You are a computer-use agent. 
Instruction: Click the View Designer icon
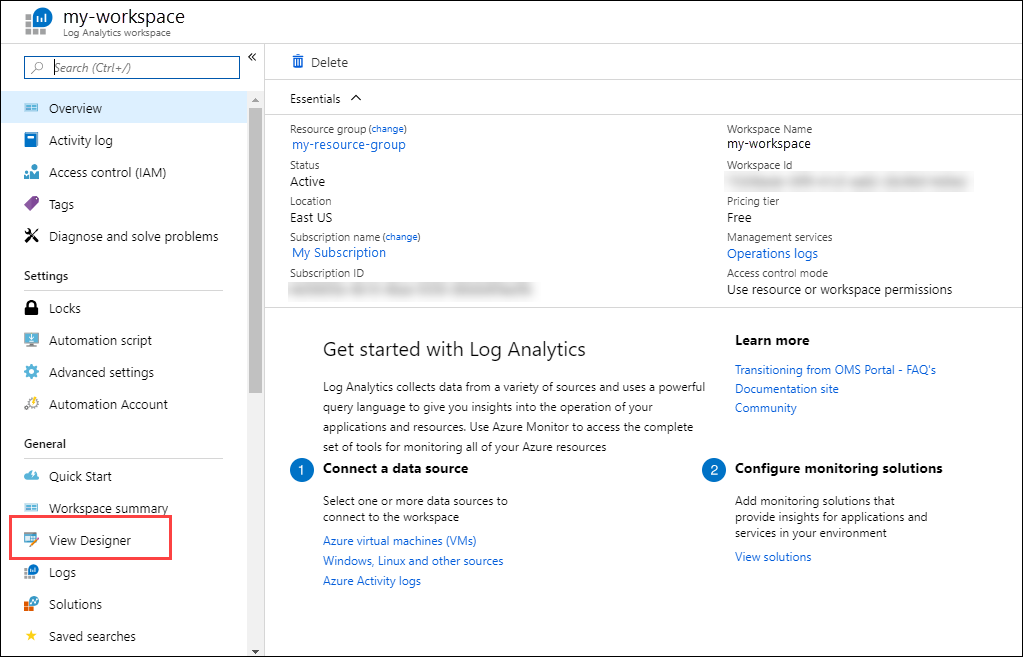(31, 540)
